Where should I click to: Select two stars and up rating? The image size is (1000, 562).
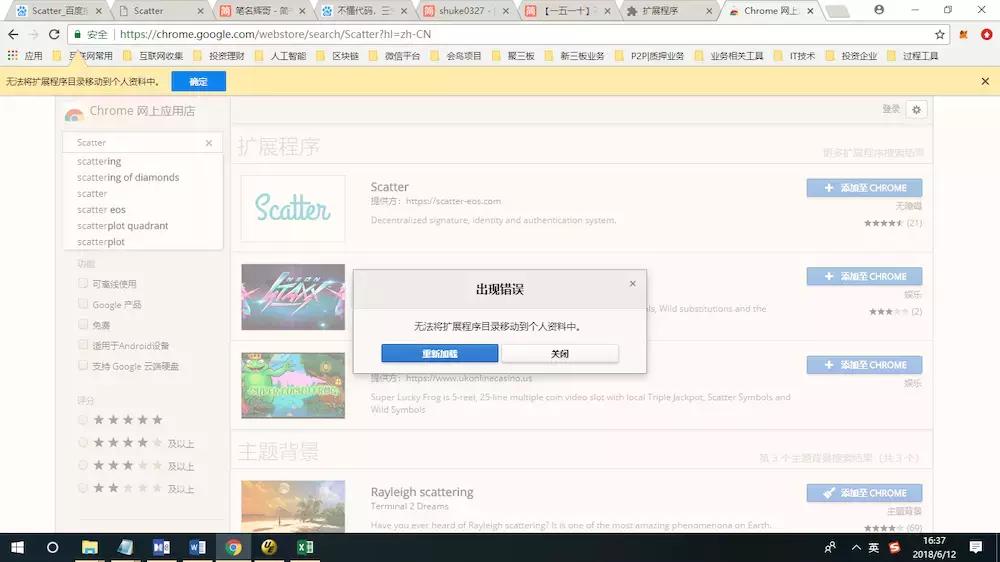83,488
